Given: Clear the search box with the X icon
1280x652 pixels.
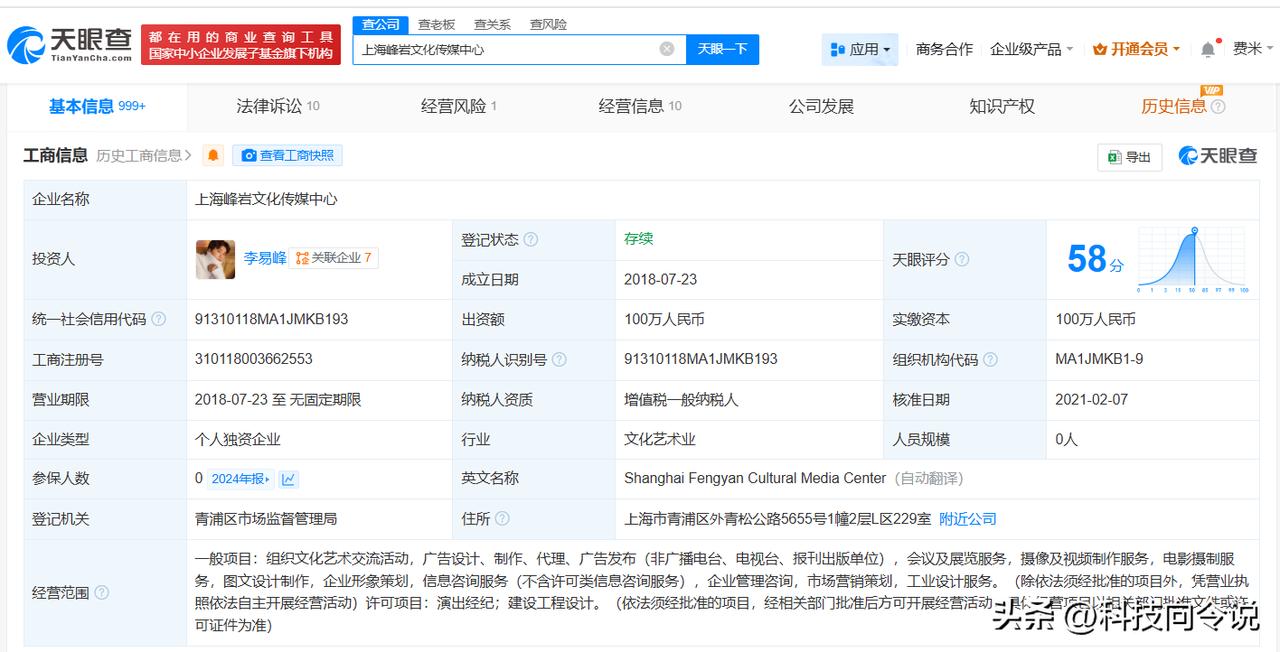Looking at the screenshot, I should tap(667, 49).
